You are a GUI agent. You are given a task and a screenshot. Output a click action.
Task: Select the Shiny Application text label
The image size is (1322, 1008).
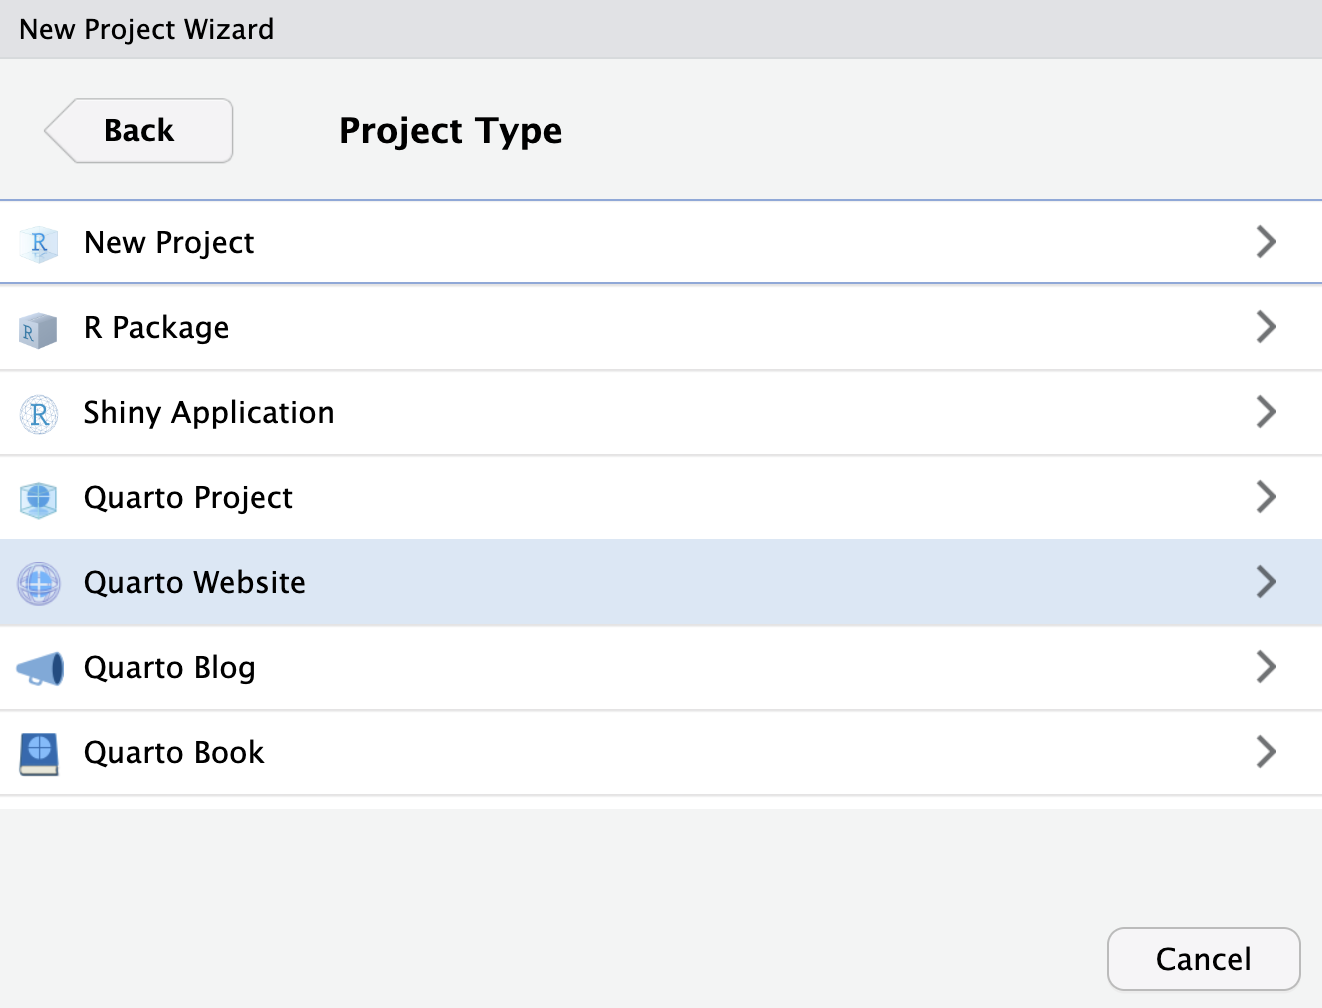(x=209, y=413)
